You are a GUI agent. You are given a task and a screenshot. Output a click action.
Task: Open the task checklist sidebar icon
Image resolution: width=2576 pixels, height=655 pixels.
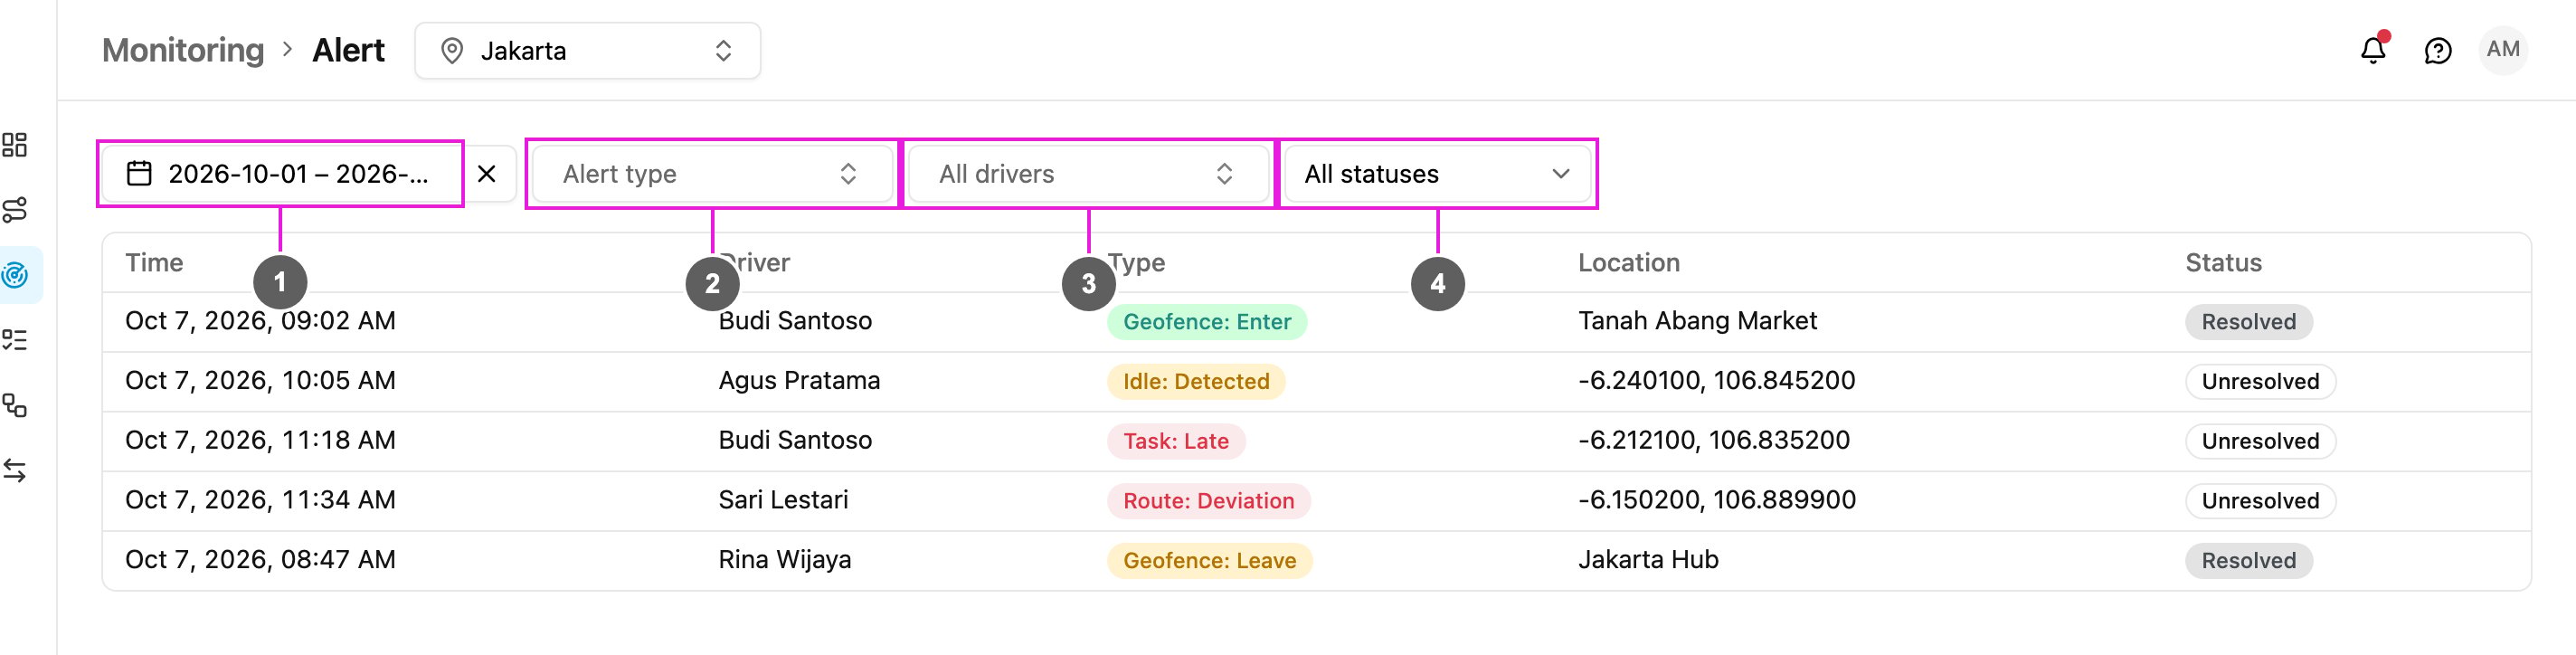pyautogui.click(x=15, y=340)
